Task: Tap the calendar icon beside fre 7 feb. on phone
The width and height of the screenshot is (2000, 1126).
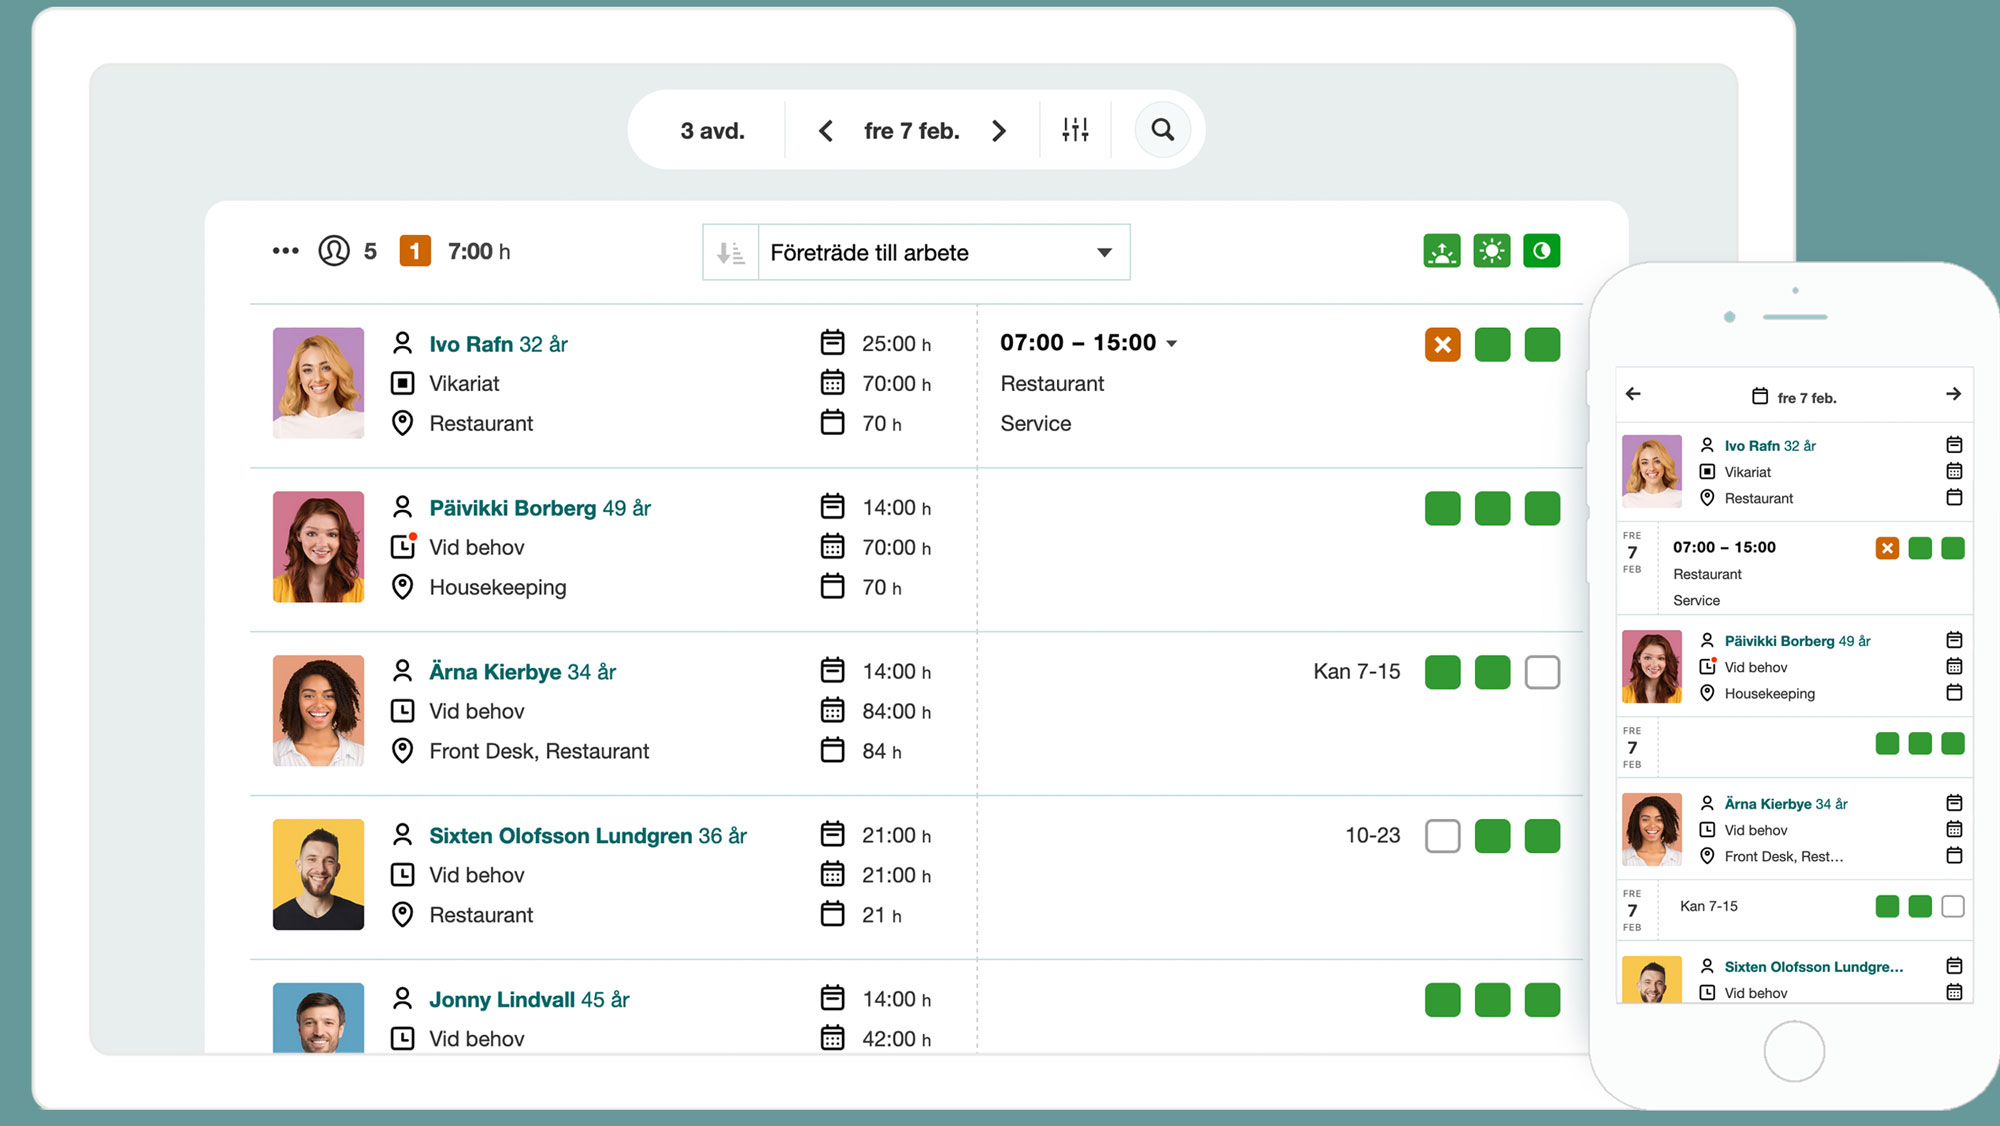Action: pos(1760,397)
